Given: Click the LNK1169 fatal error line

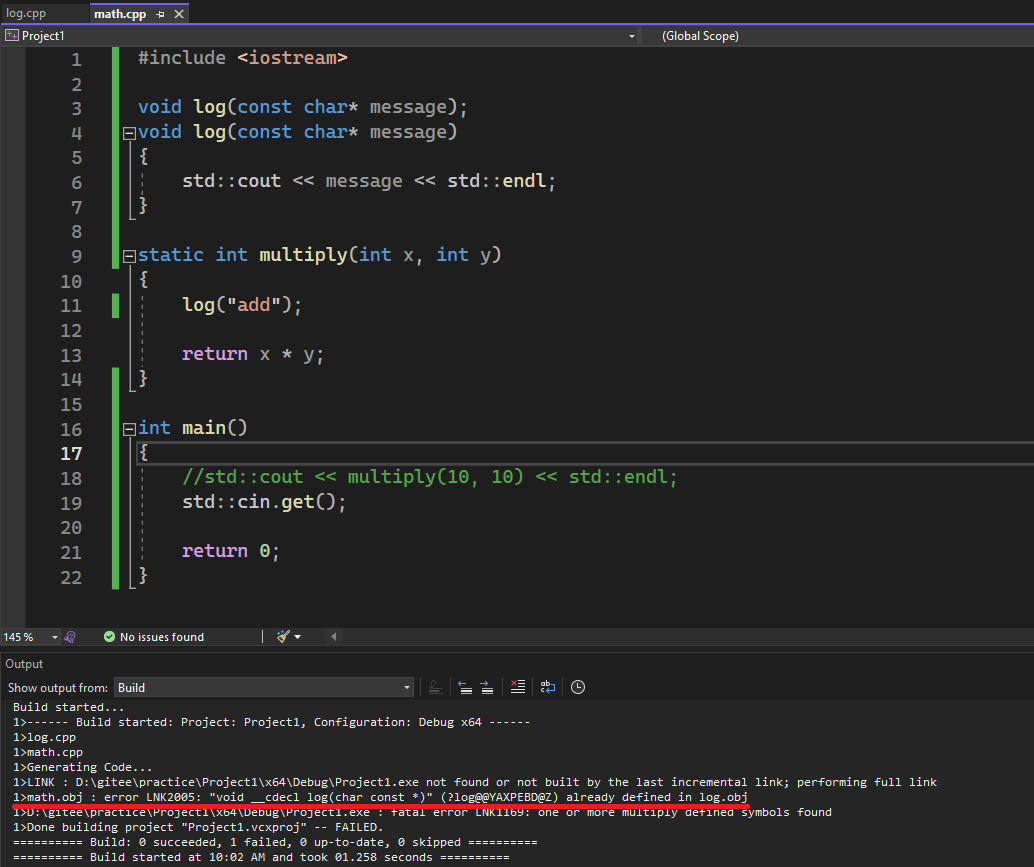Looking at the screenshot, I should pos(422,812).
